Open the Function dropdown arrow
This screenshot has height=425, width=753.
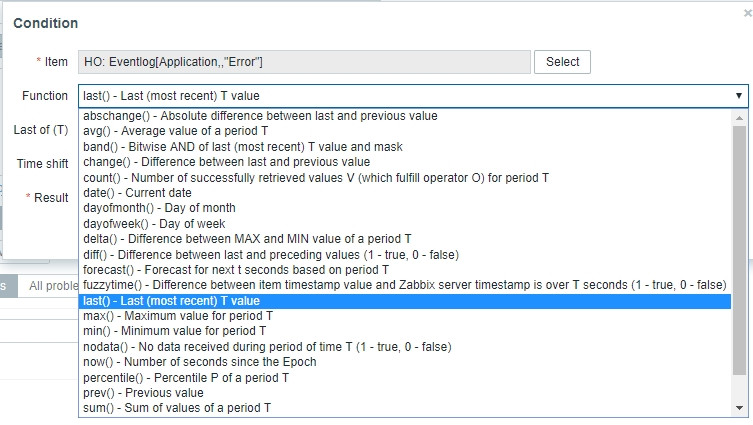739,96
